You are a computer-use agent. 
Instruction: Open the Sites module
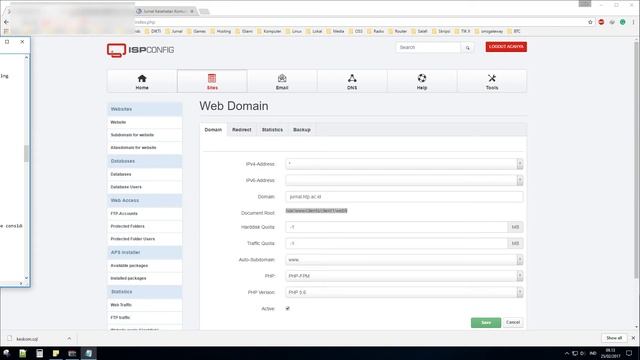tap(212, 81)
